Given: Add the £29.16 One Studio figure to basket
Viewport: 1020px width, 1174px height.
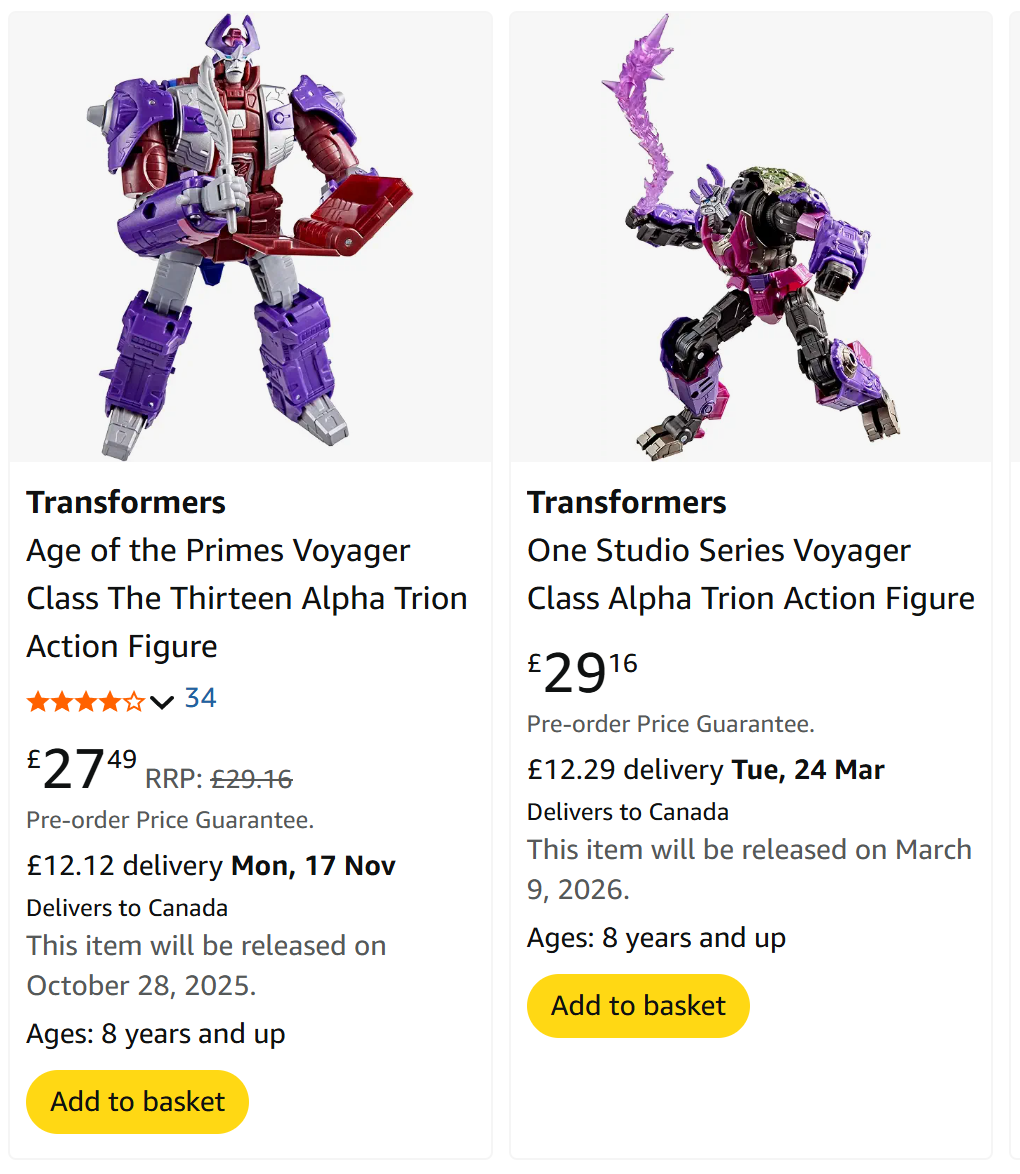Looking at the screenshot, I should (638, 1005).
